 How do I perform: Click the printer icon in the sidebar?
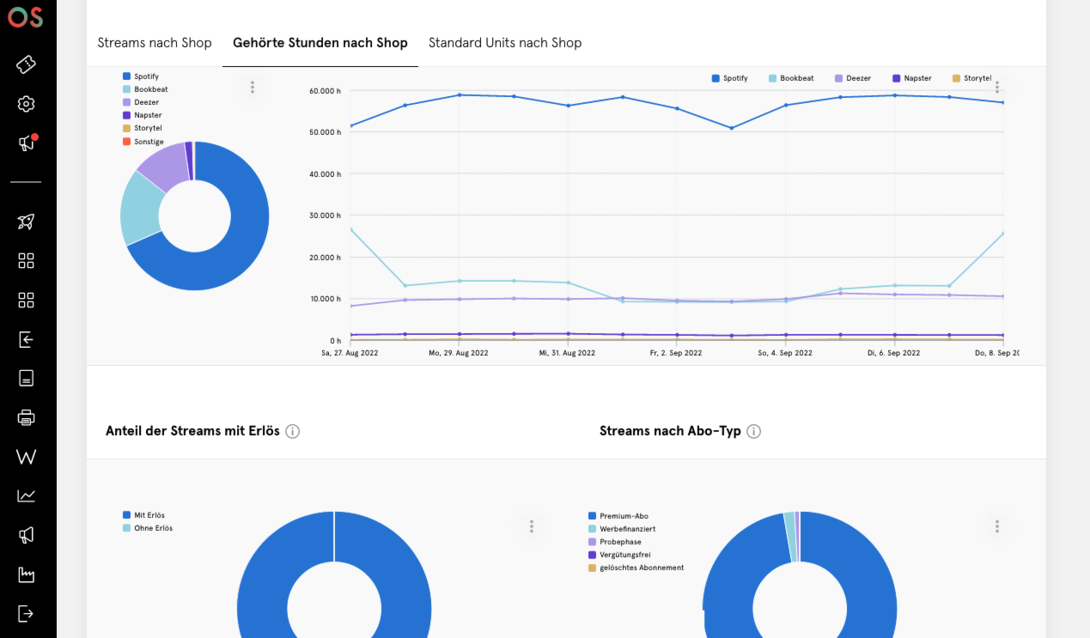coord(26,418)
